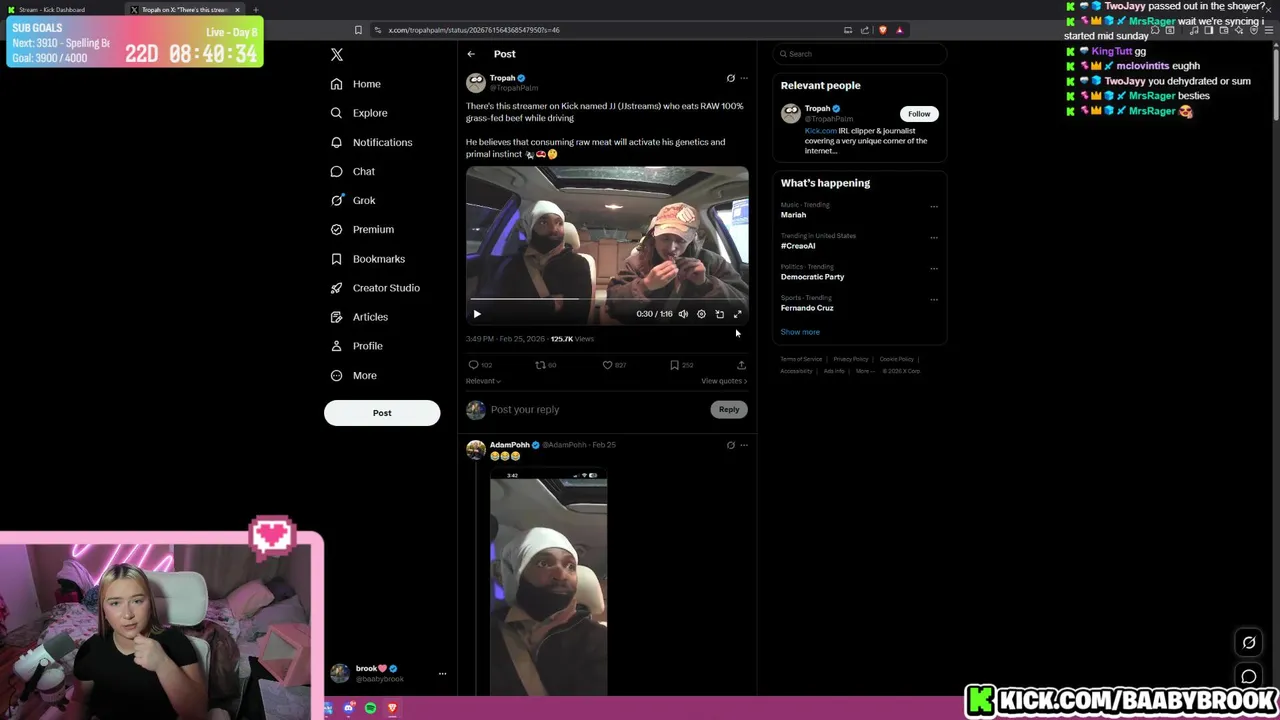1280x720 pixels.
Task: Open Chat from the sidebar
Action: (x=353, y=171)
